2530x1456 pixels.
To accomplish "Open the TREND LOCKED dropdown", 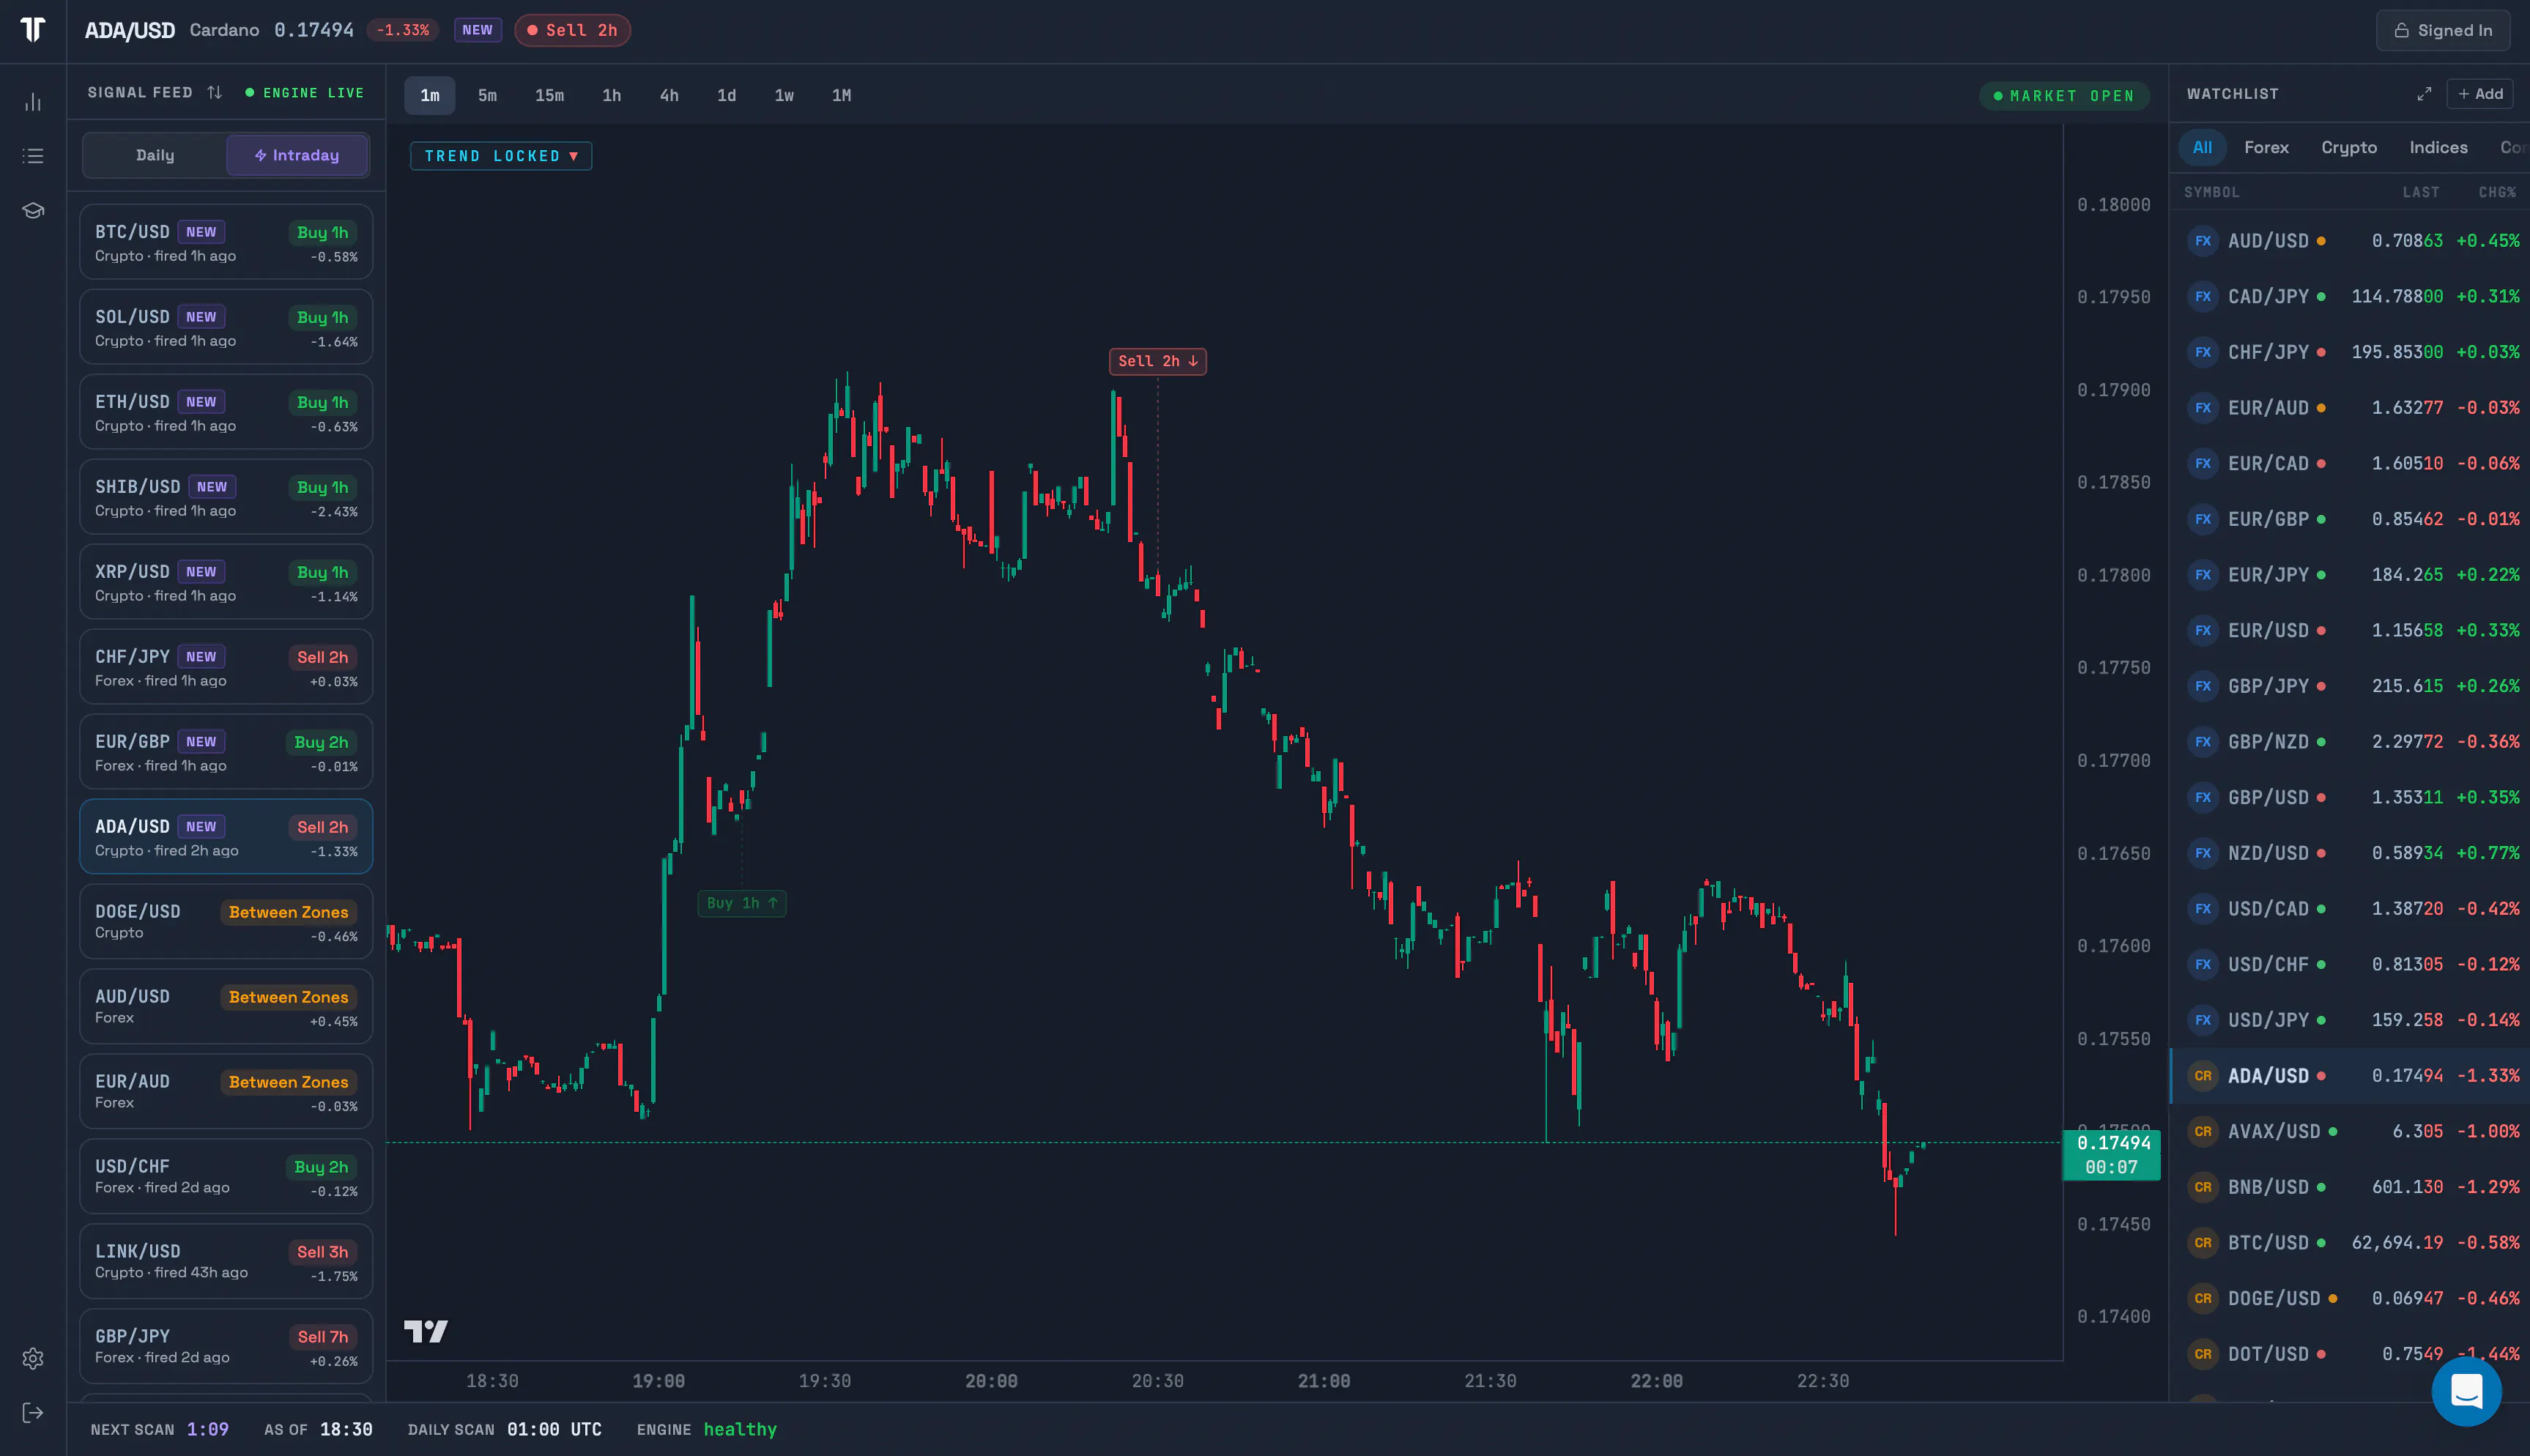I will click(501, 156).
